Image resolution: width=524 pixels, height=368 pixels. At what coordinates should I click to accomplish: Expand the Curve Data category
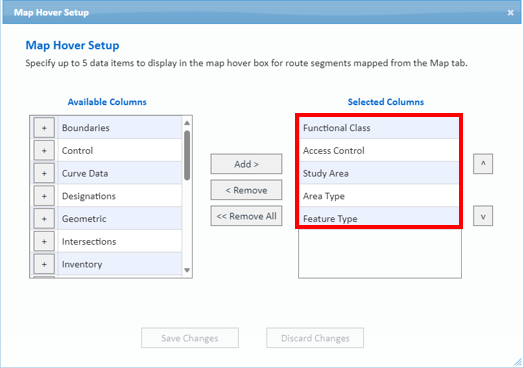(x=44, y=173)
